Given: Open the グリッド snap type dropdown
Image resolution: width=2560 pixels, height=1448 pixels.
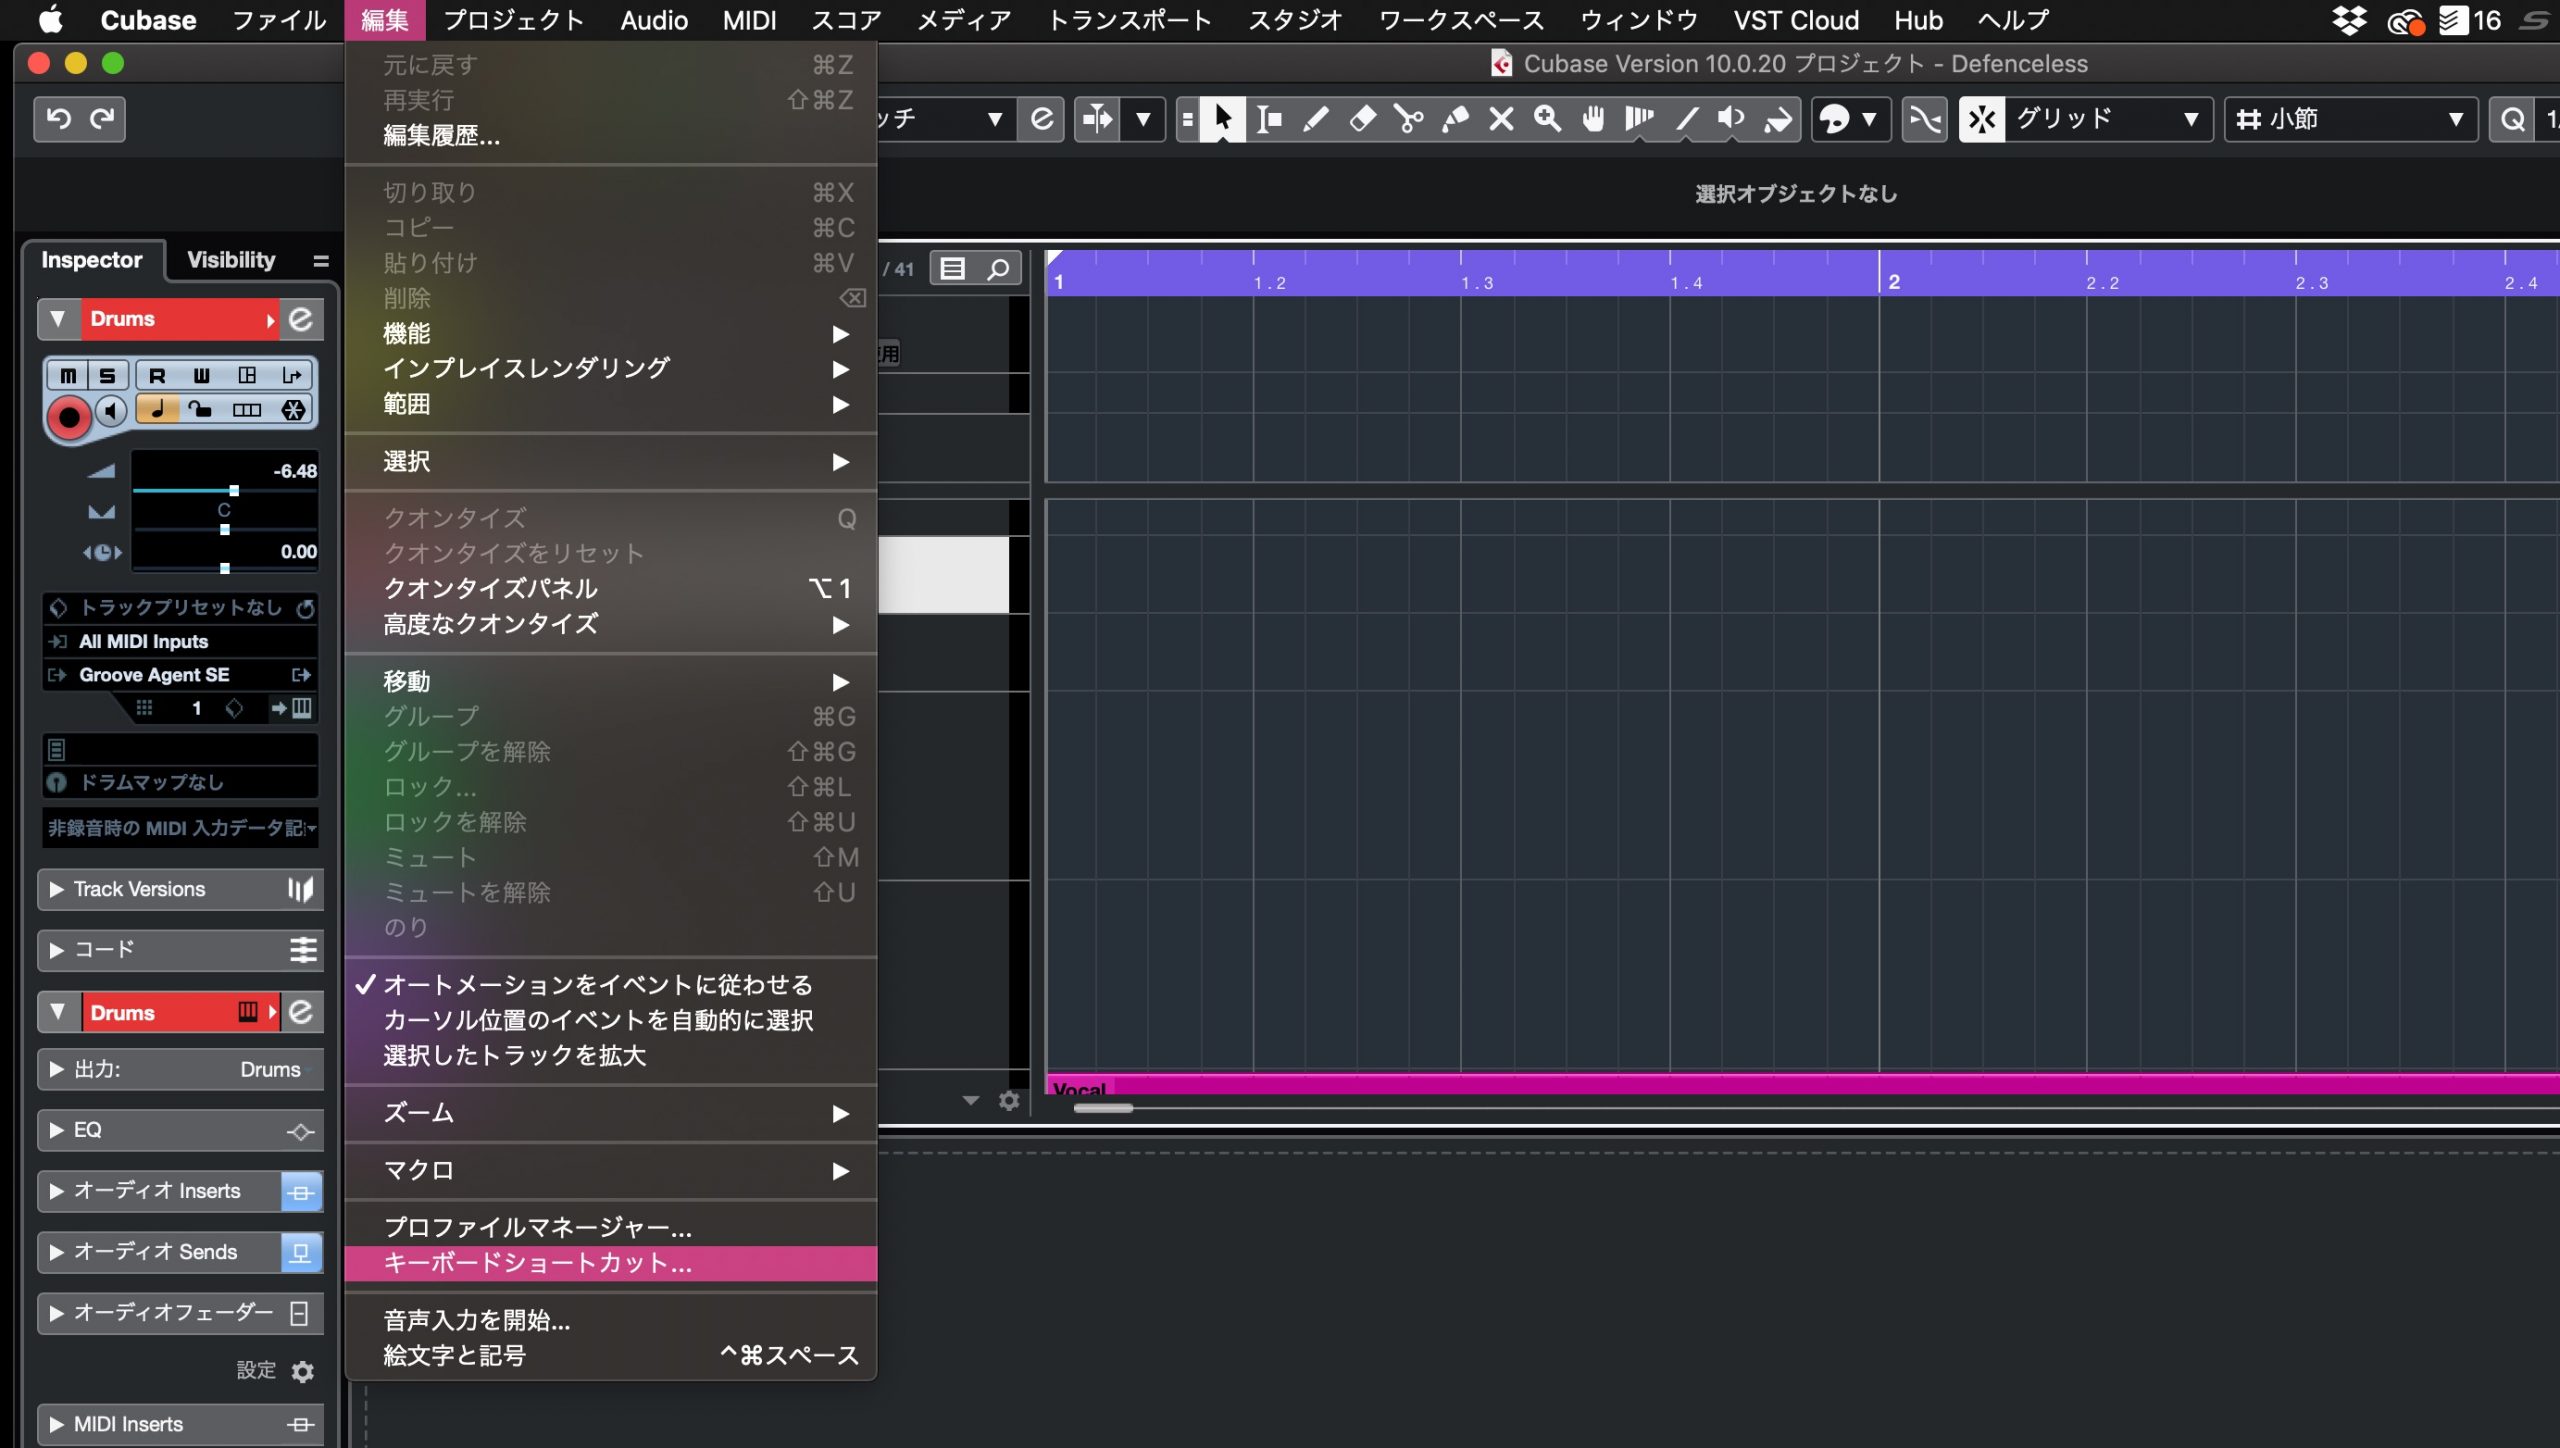Looking at the screenshot, I should pyautogui.click(x=2086, y=119).
